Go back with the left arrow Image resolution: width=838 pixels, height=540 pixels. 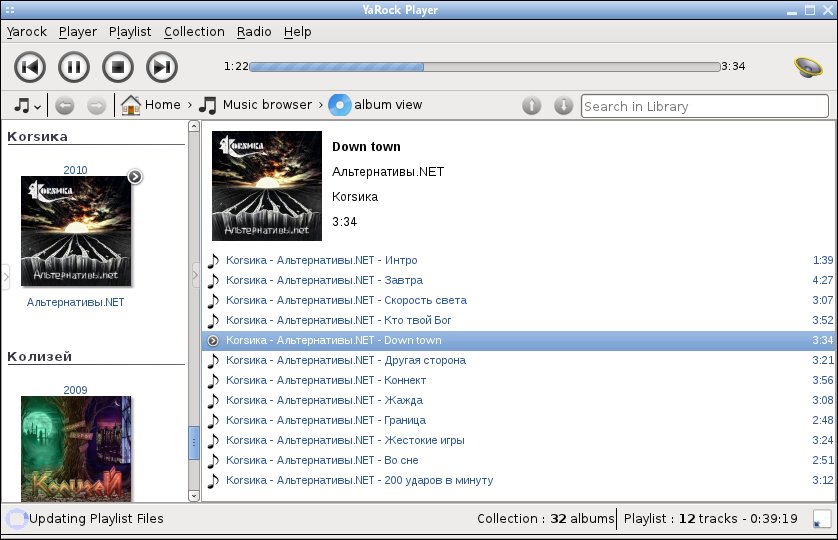pyautogui.click(x=65, y=105)
